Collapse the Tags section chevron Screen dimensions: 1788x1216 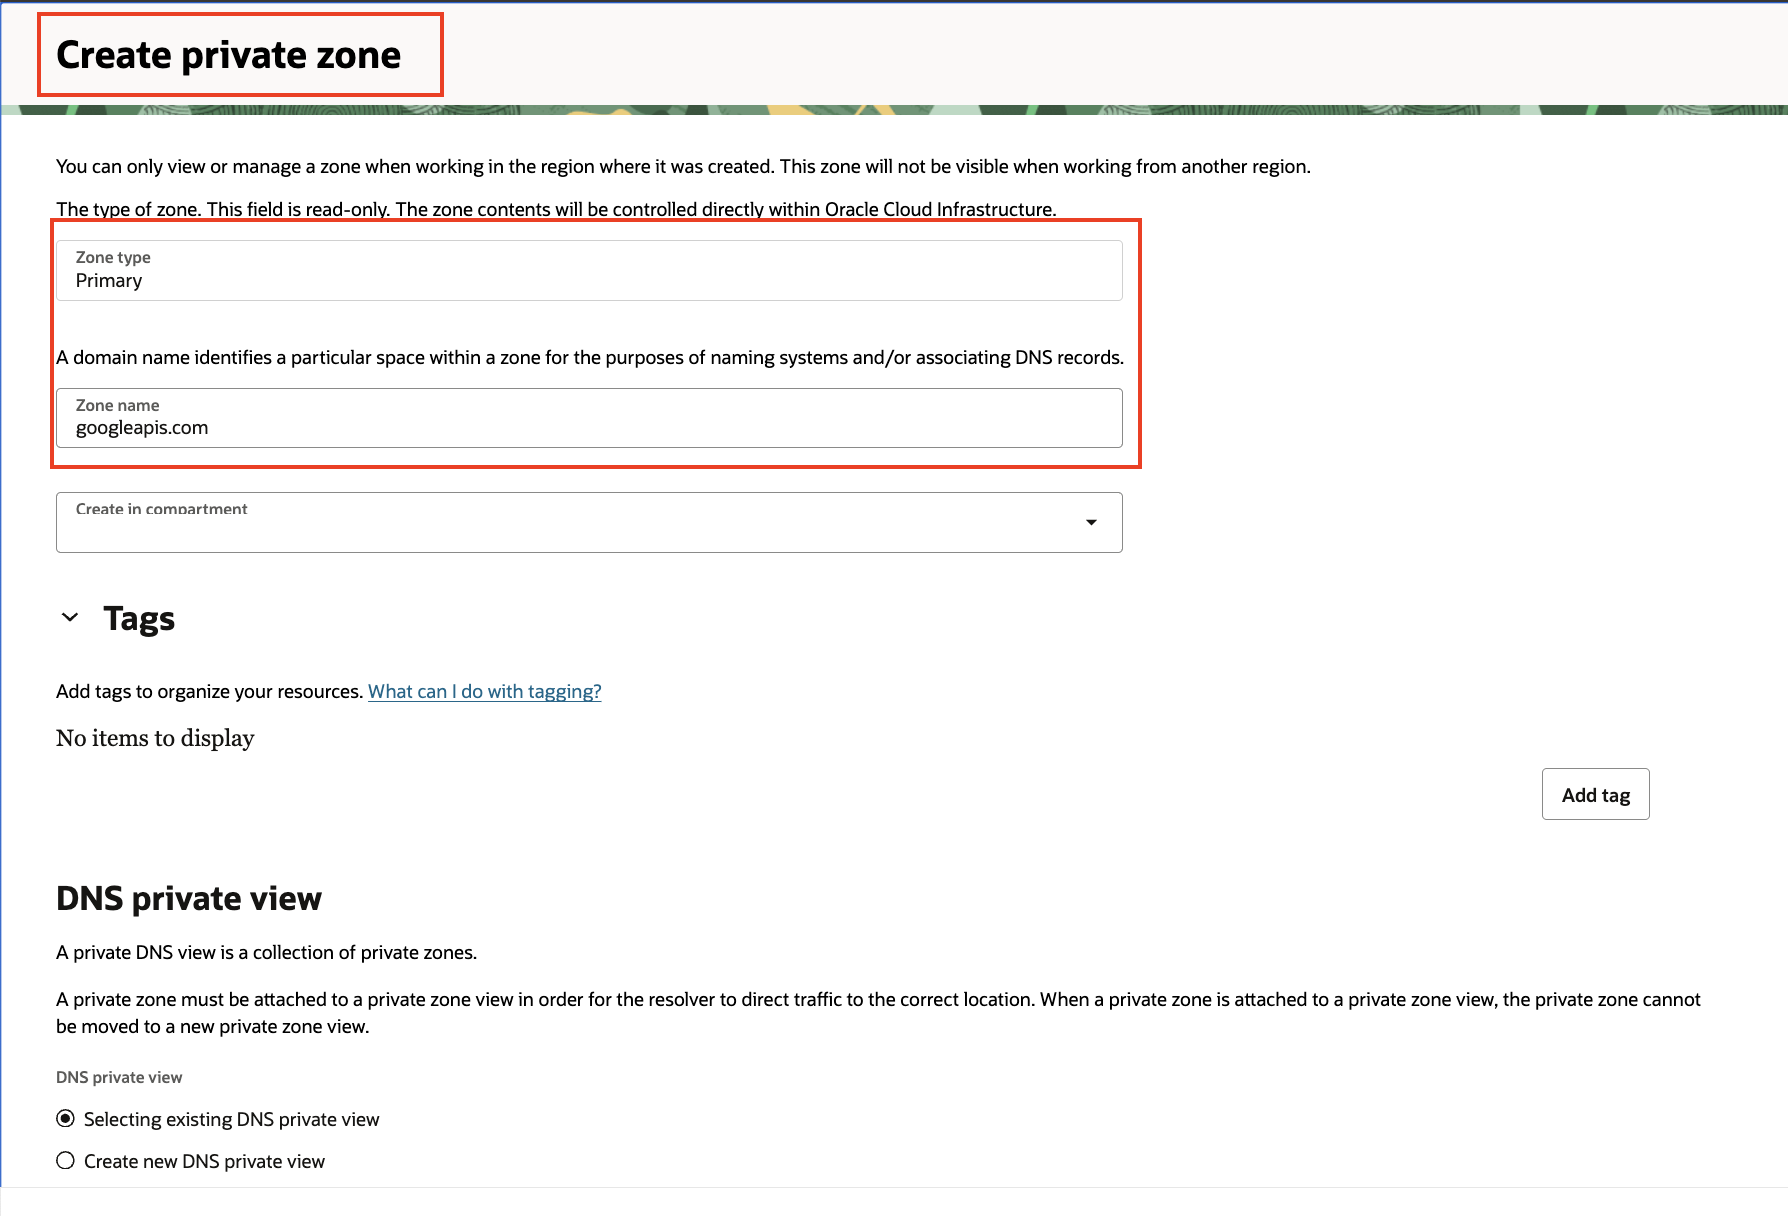pos(70,618)
